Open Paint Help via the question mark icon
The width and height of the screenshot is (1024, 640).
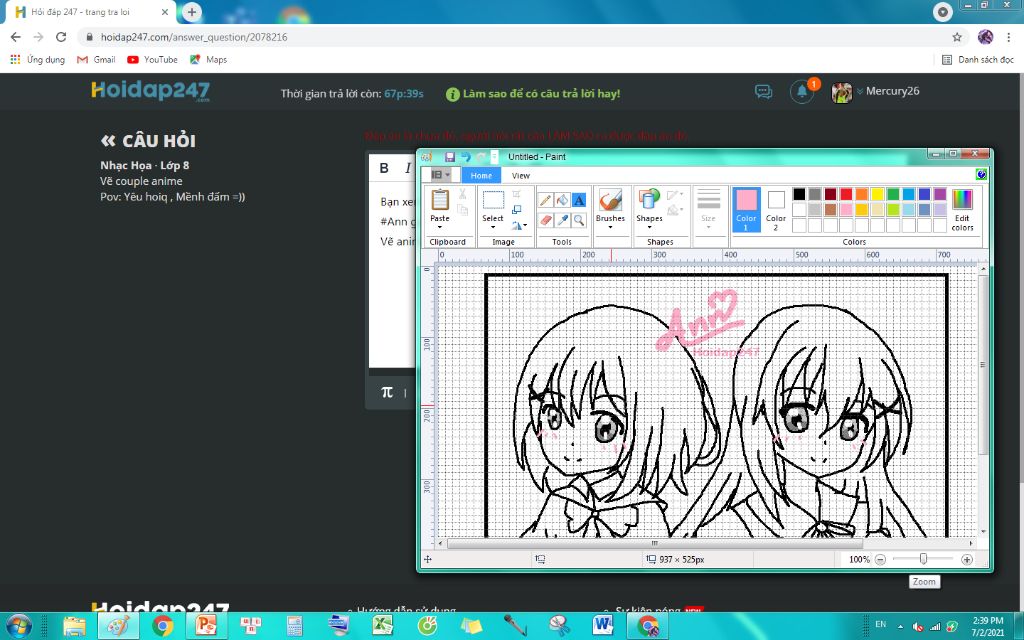pyautogui.click(x=980, y=174)
